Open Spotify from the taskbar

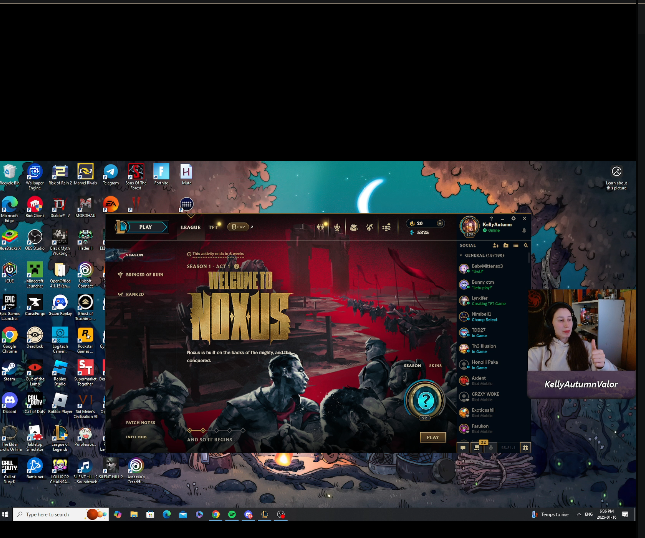pos(232,514)
